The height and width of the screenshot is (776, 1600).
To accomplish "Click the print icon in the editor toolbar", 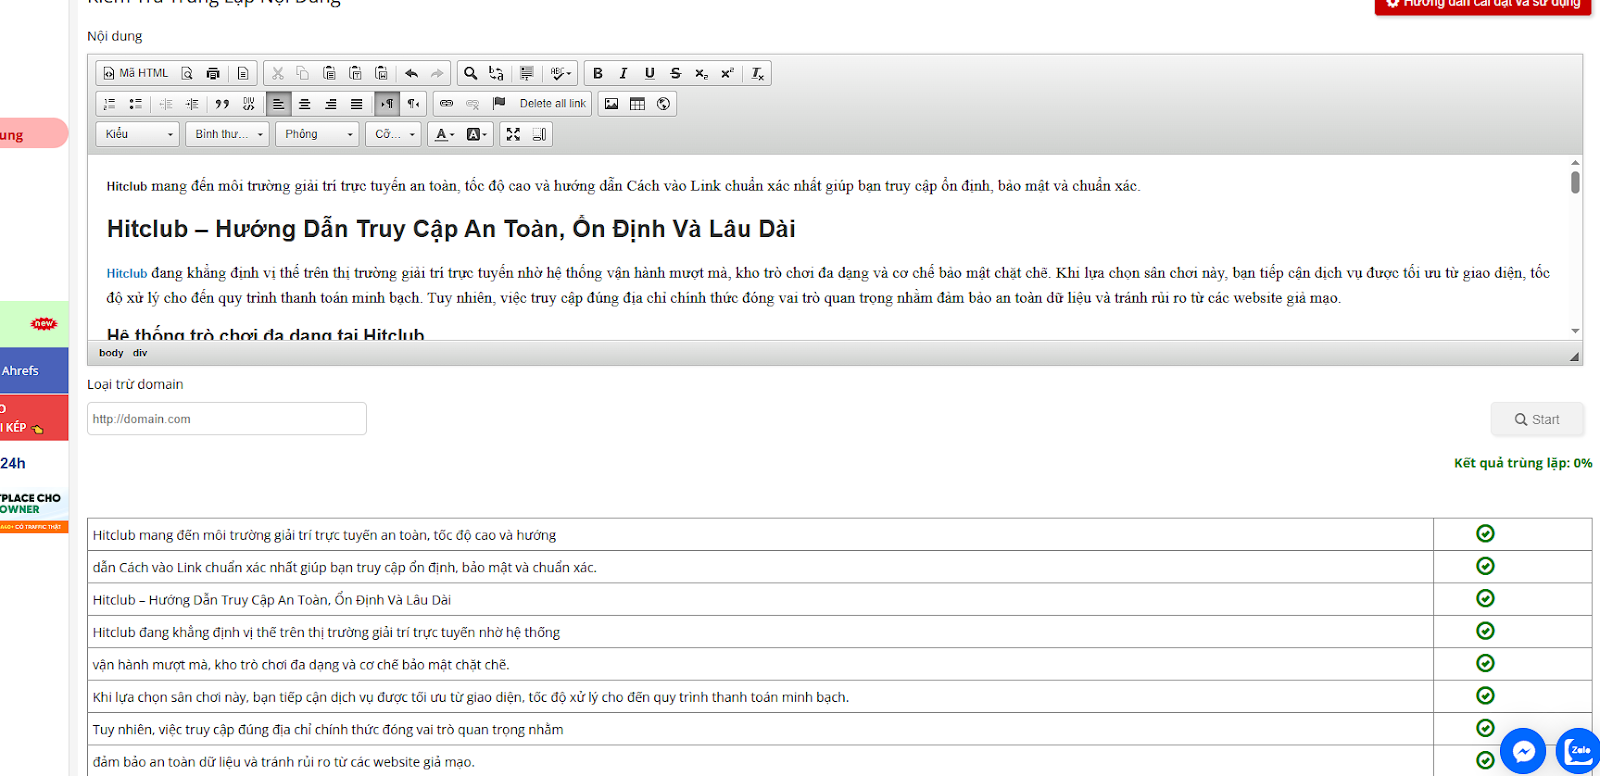I will 213,73.
